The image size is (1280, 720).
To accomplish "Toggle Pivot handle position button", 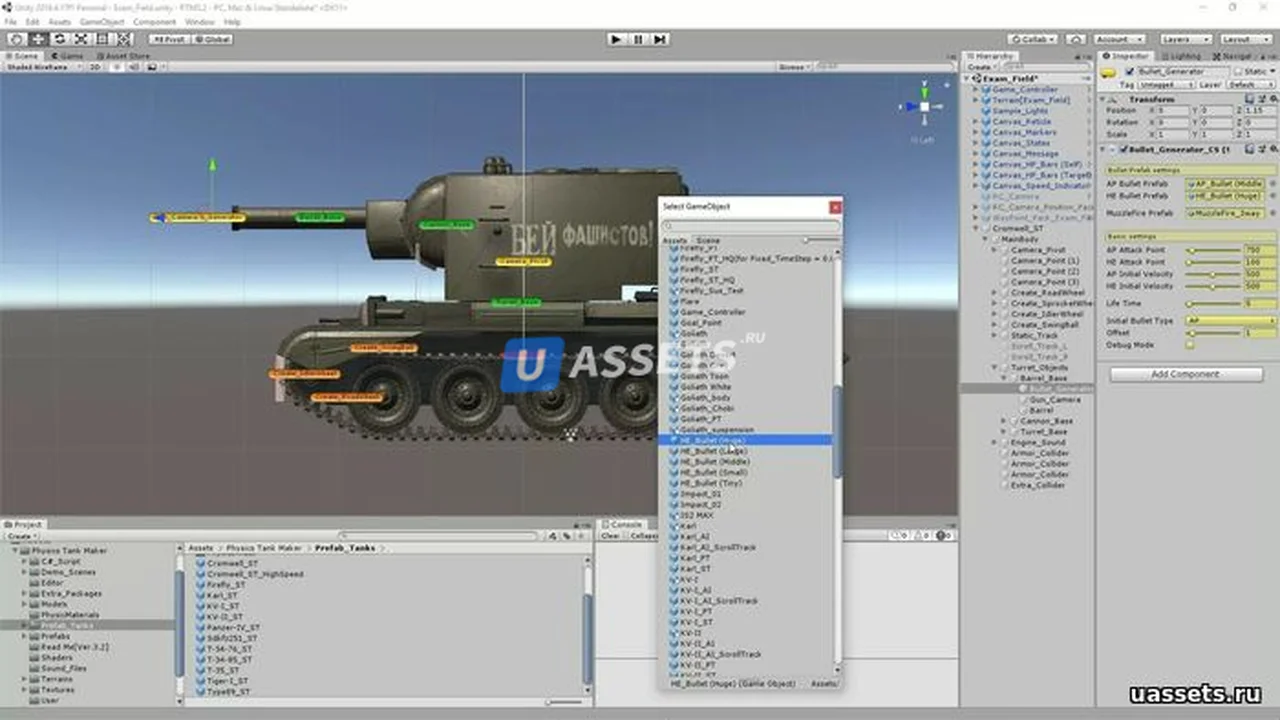I will (x=168, y=39).
